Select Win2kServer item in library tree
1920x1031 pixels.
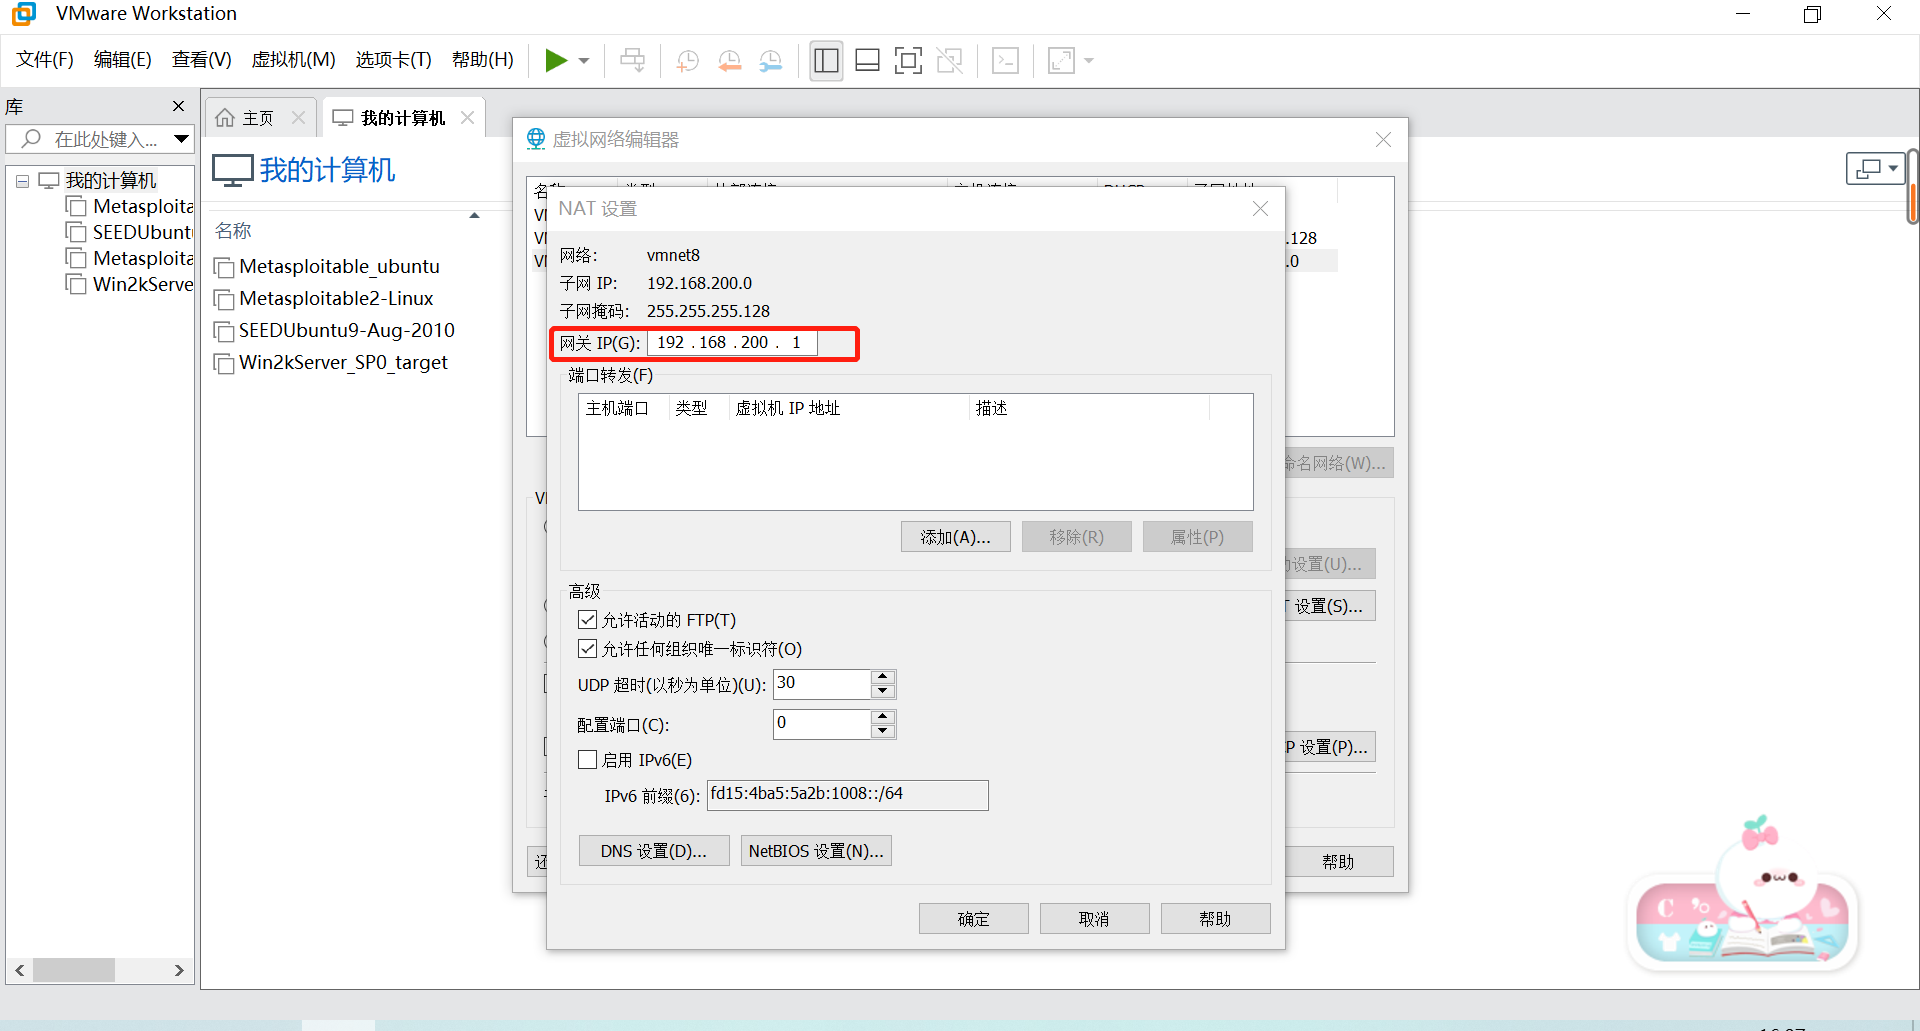130,284
